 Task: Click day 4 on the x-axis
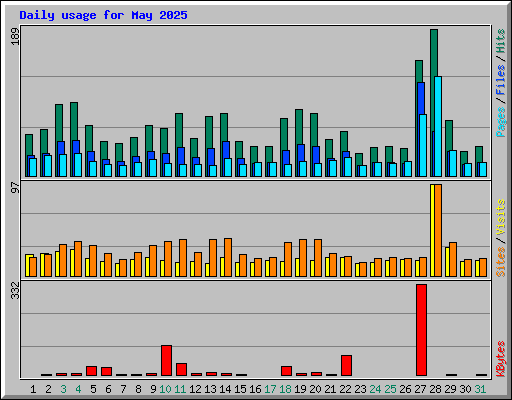tap(78, 389)
